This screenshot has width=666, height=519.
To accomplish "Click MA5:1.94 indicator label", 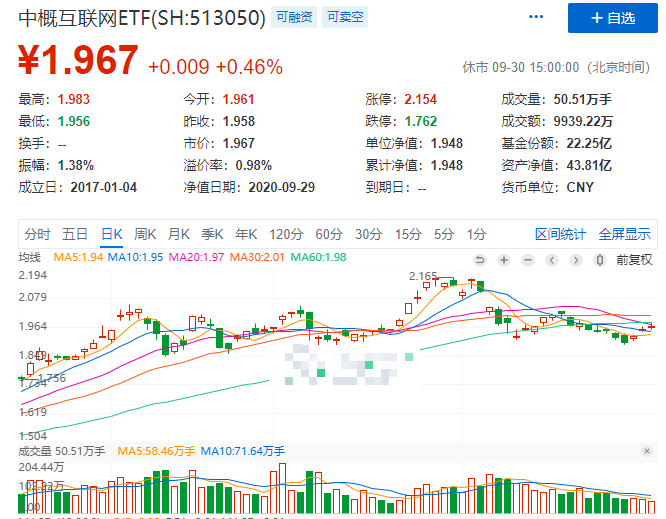I will [x=78, y=257].
